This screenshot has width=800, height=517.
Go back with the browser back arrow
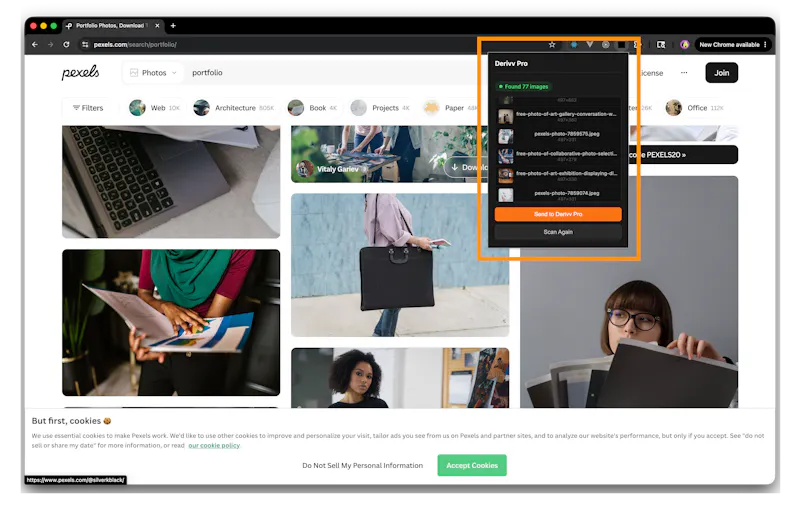pyautogui.click(x=35, y=44)
